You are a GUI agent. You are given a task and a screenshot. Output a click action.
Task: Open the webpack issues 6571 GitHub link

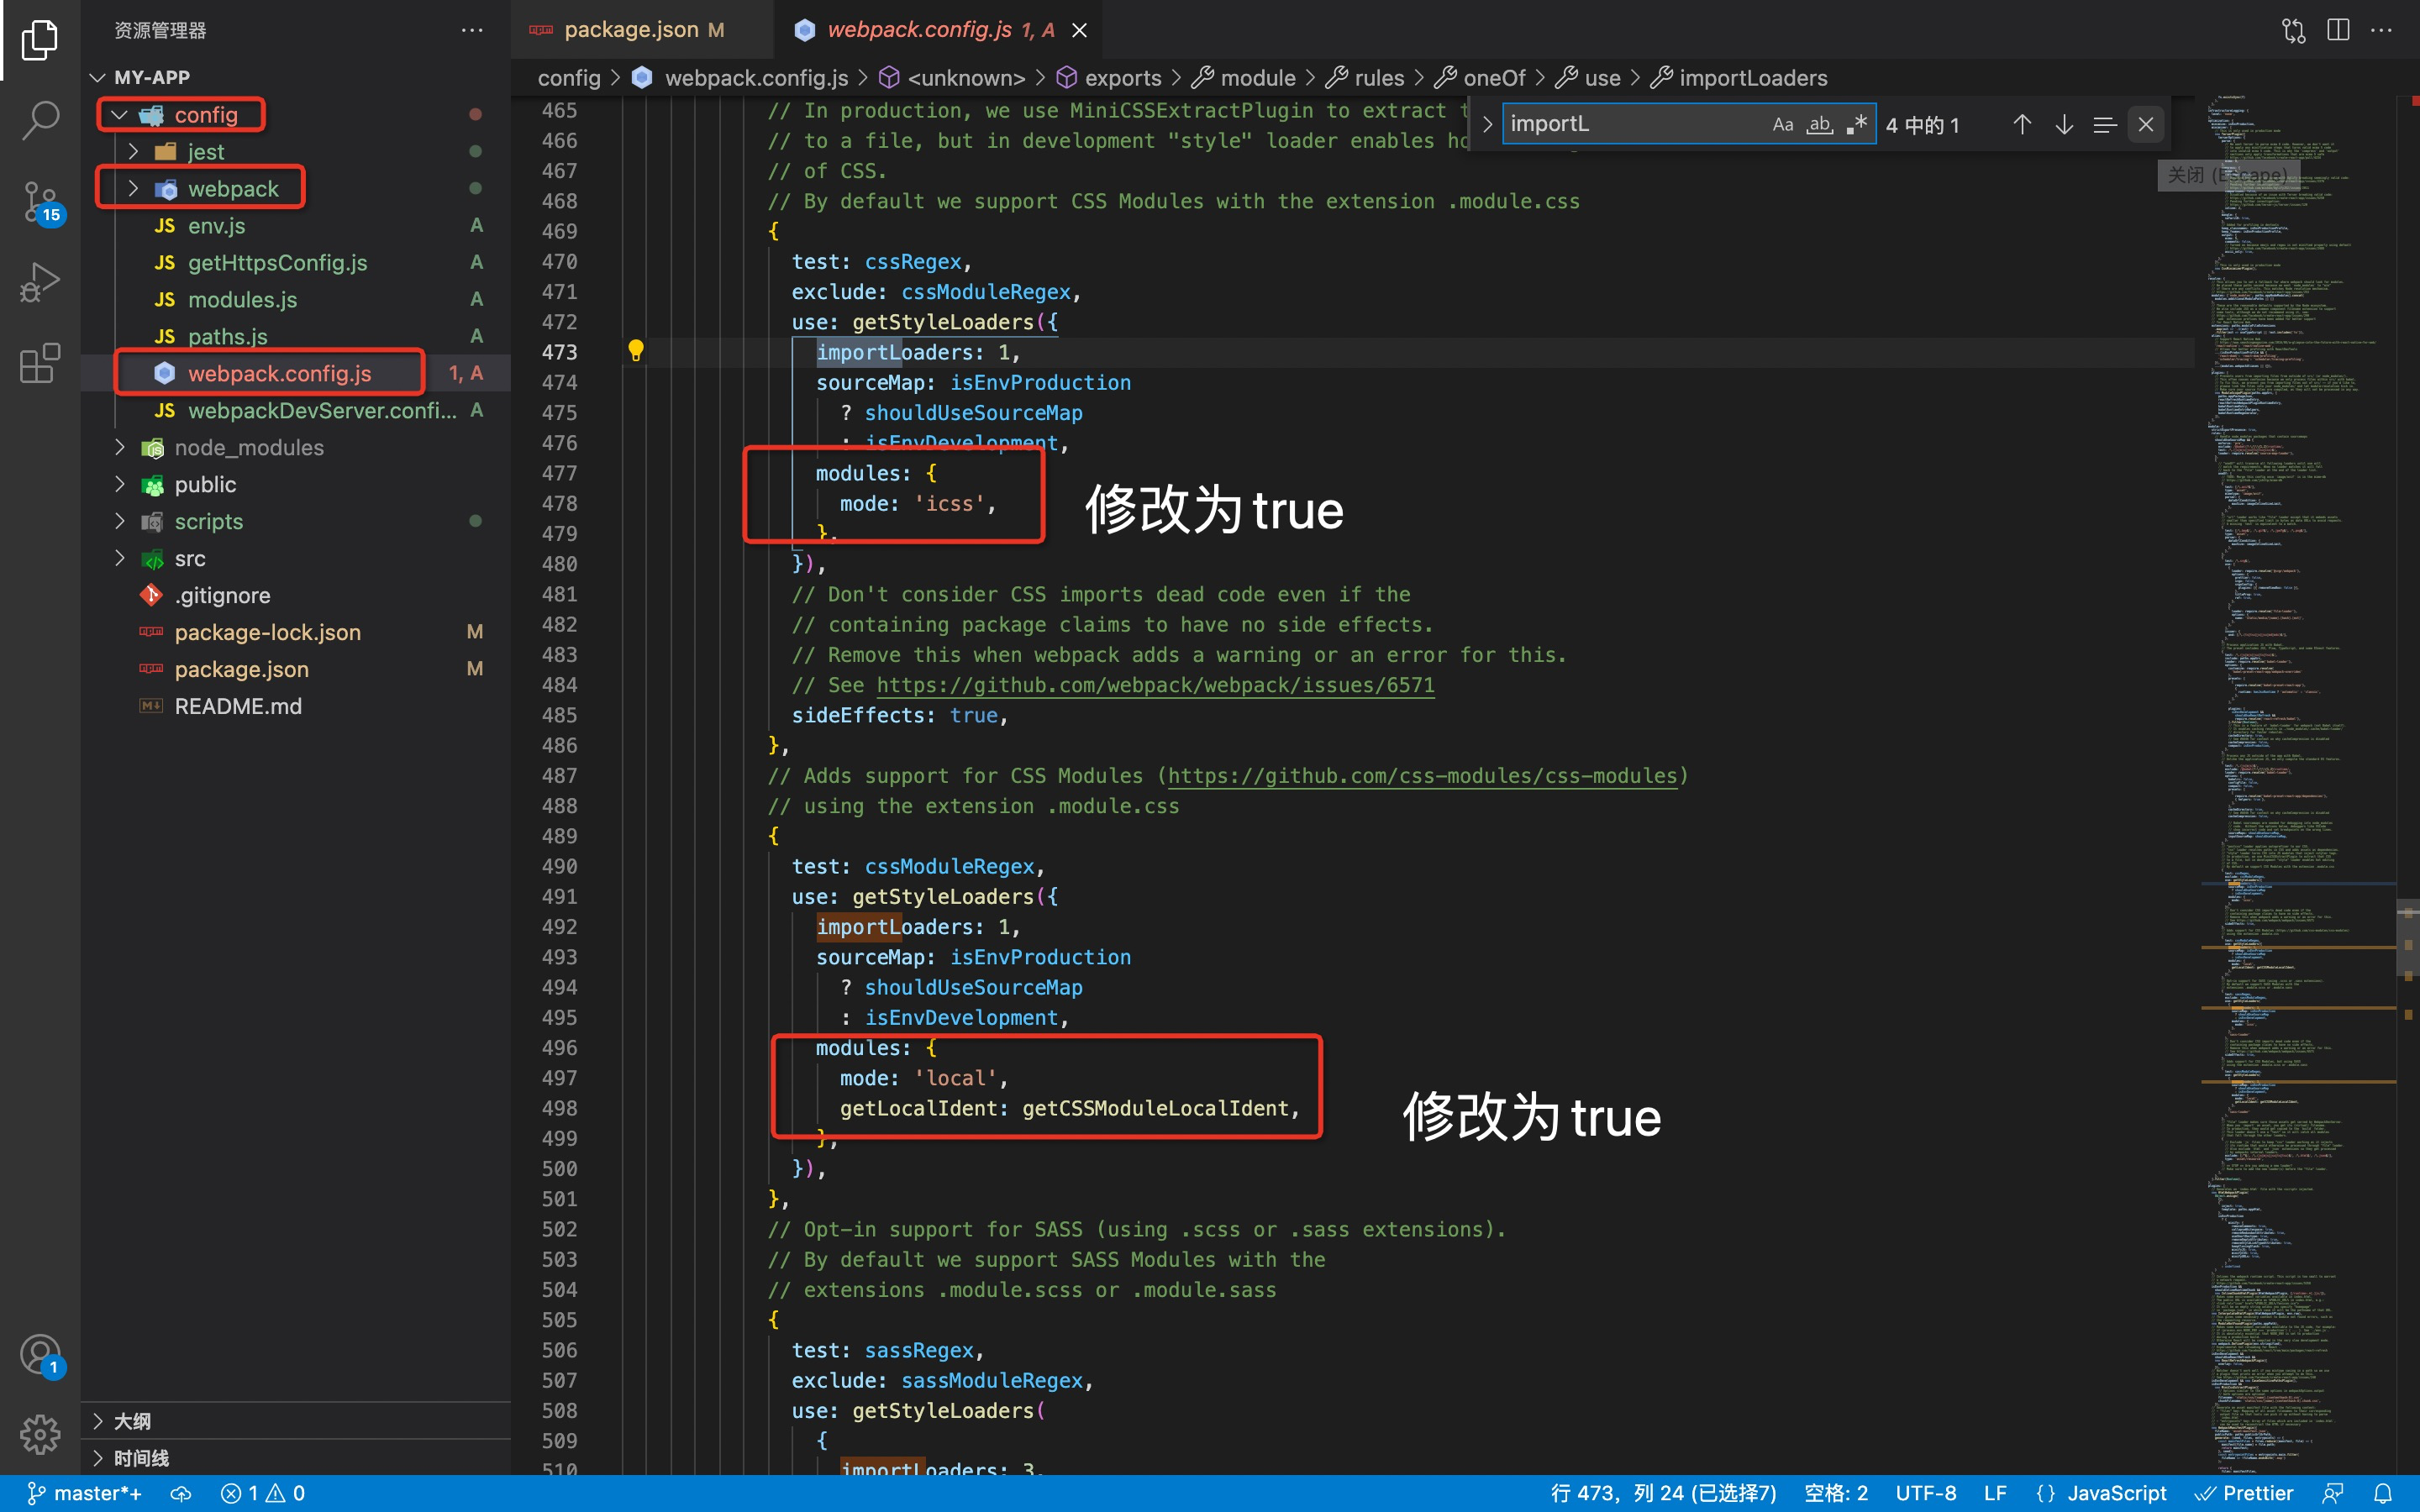(1154, 685)
